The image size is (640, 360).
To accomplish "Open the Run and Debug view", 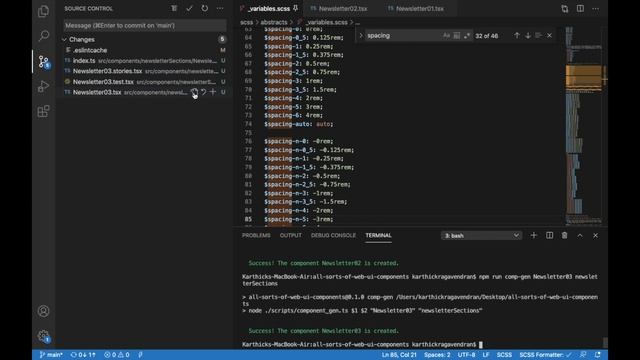I will 43,87.
